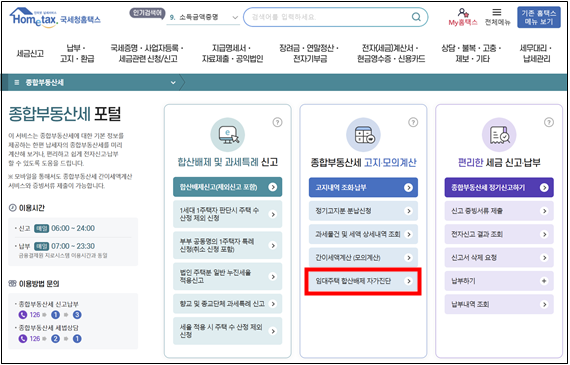This screenshot has width=570, height=365.
Task: Click plus icon on 납부하기
Action: pos(544,281)
